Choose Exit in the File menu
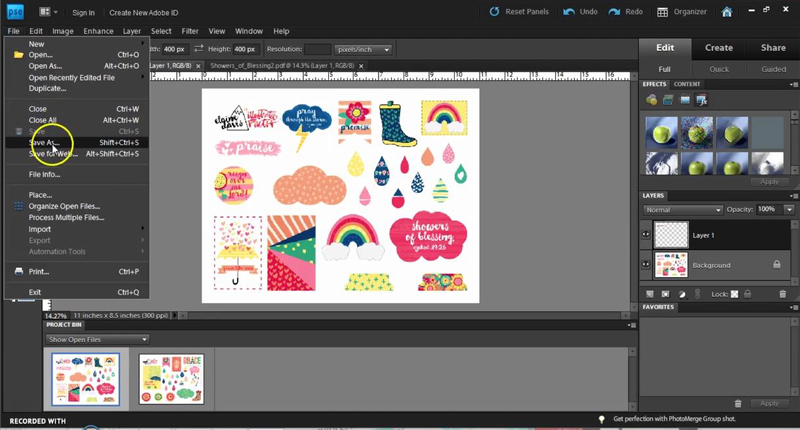This screenshot has height=430, width=800. [77, 292]
